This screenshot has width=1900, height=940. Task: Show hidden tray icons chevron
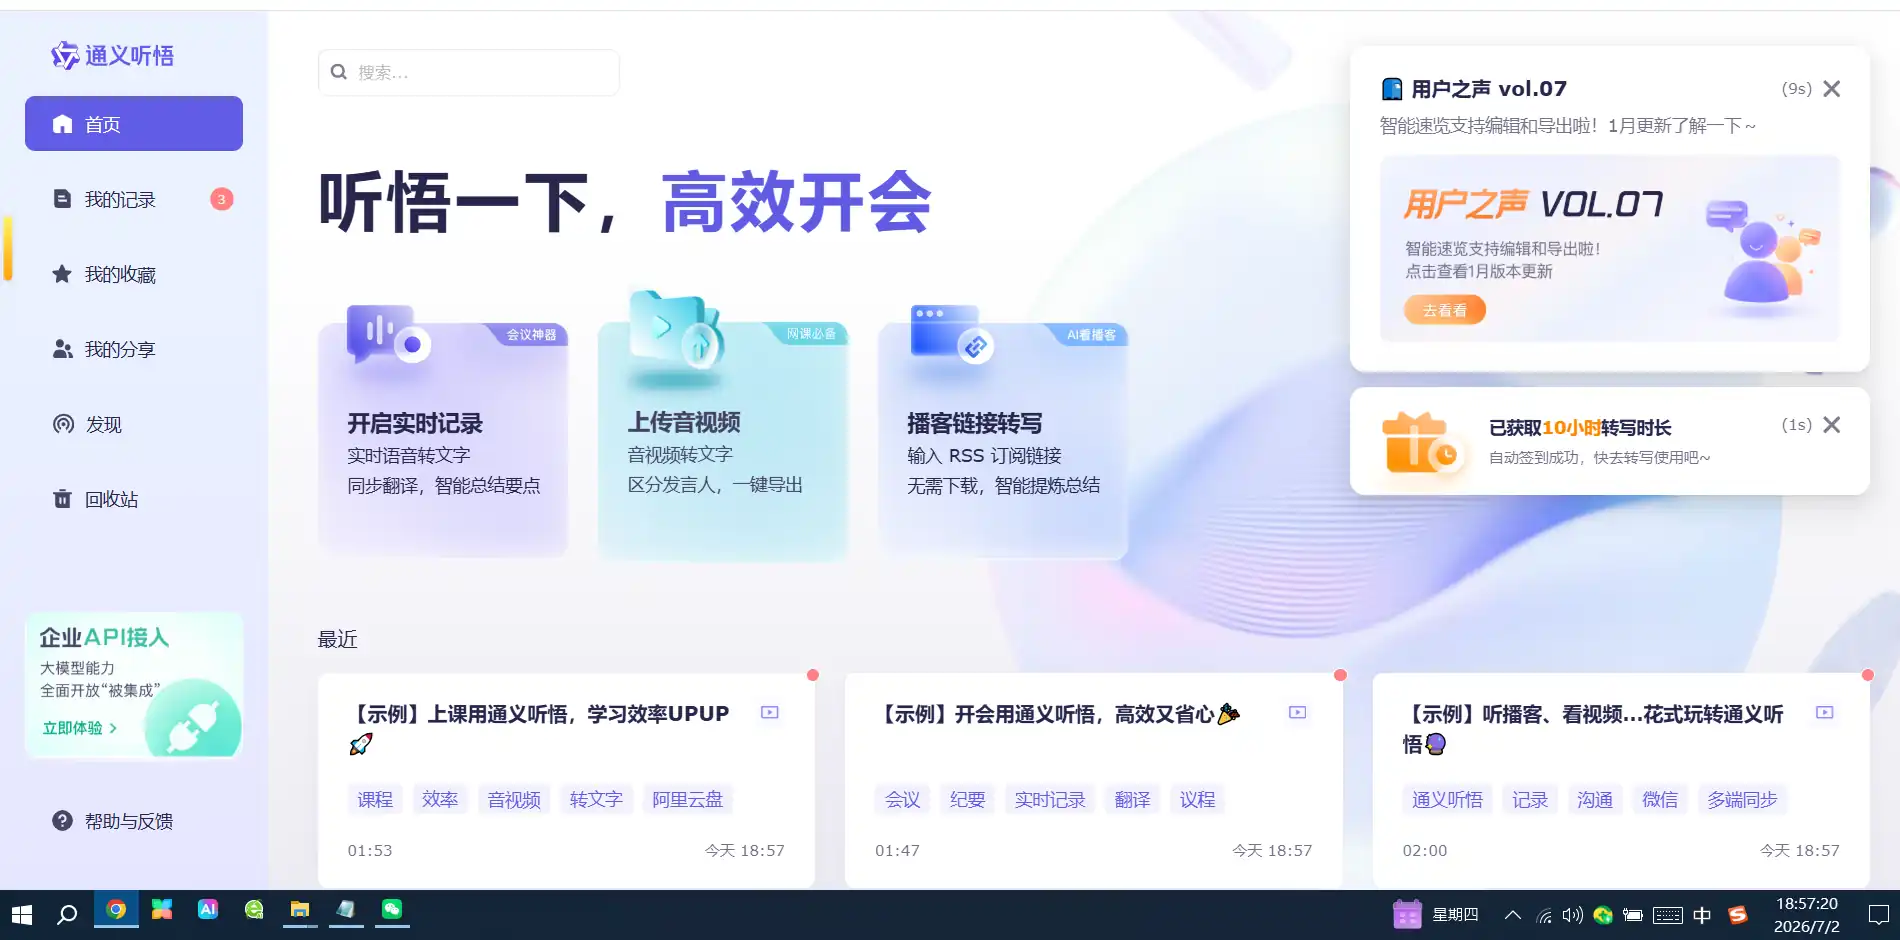pyautogui.click(x=1512, y=915)
